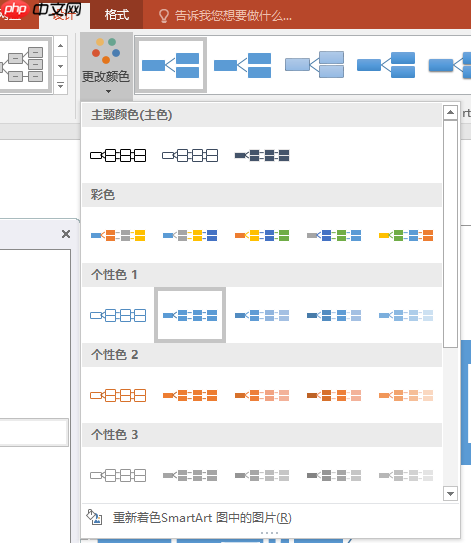Image resolution: width=471 pixels, height=543 pixels.
Task: Click the recolor pictures paint bucket icon
Action: point(94,517)
